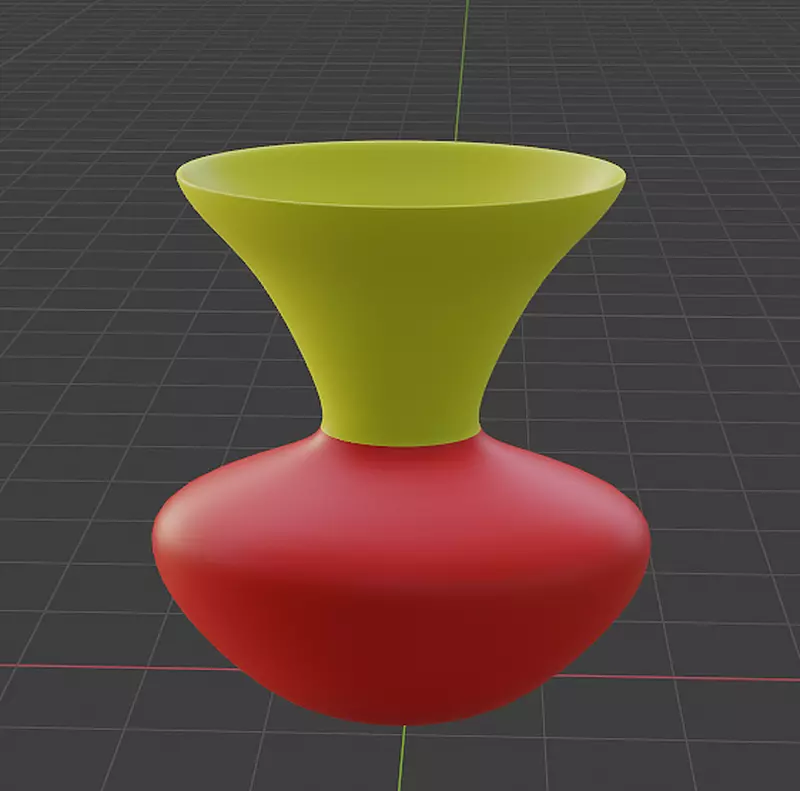Image resolution: width=800 pixels, height=791 pixels.
Task: Click the inner rim opening of the vase
Action: click(403, 174)
